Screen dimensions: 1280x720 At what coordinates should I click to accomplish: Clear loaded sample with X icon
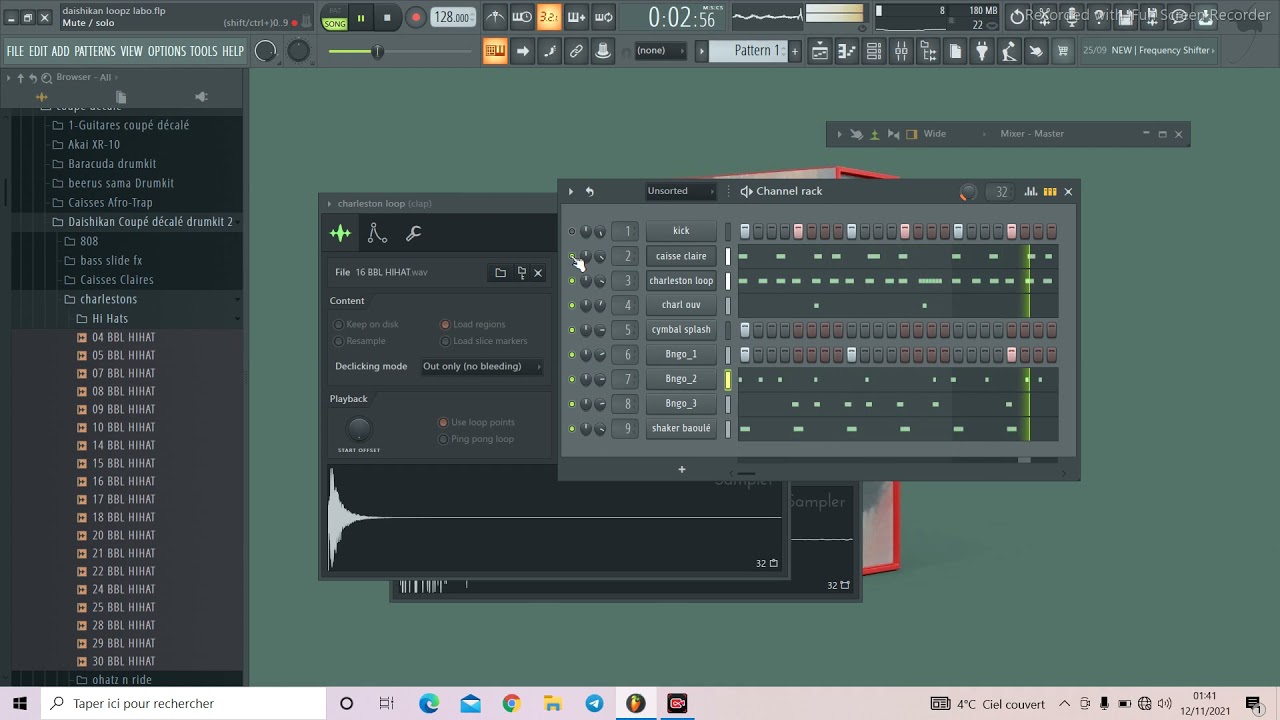[538, 272]
